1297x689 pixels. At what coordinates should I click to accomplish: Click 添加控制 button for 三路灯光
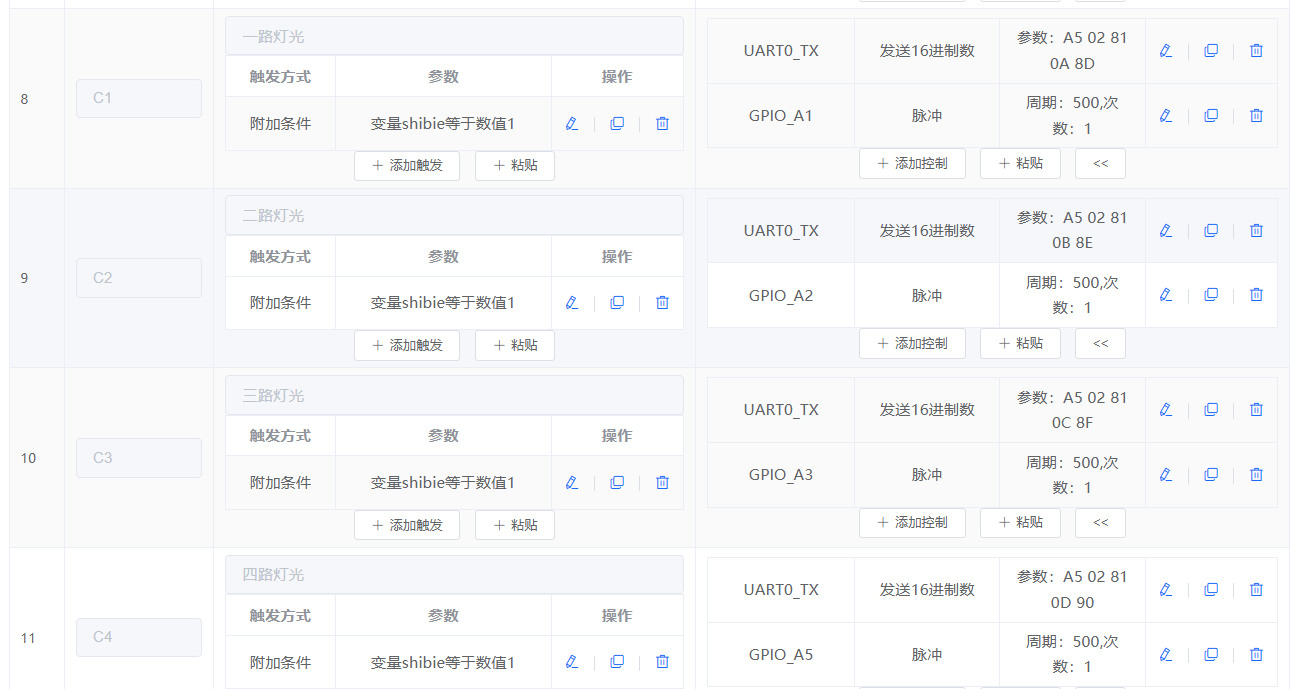[x=912, y=522]
